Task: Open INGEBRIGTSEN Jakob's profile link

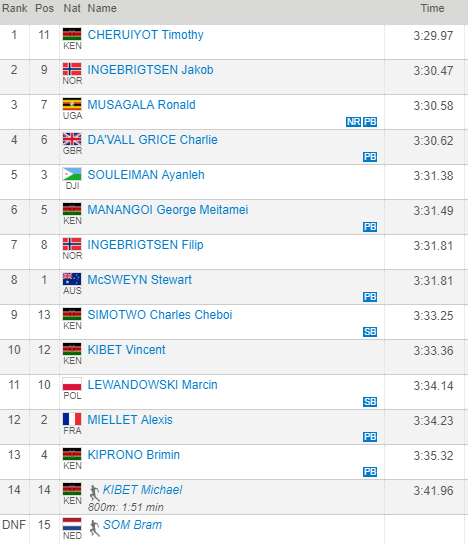Action: click(150, 70)
